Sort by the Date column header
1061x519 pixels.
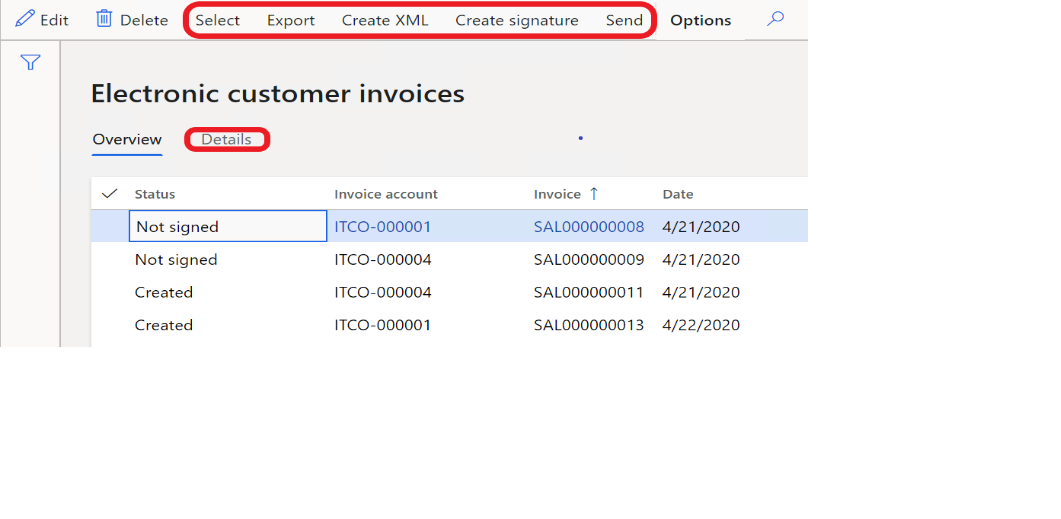(678, 194)
